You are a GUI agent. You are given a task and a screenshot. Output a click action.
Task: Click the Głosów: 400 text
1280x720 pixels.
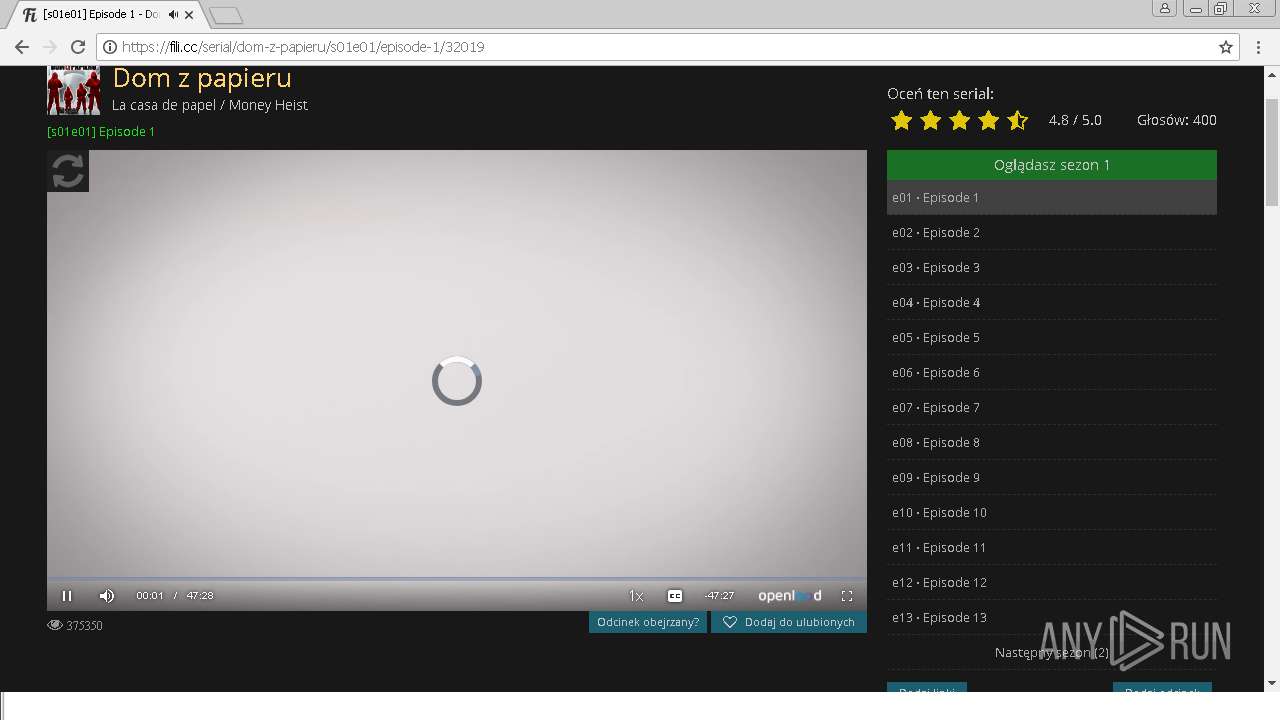1177,121
